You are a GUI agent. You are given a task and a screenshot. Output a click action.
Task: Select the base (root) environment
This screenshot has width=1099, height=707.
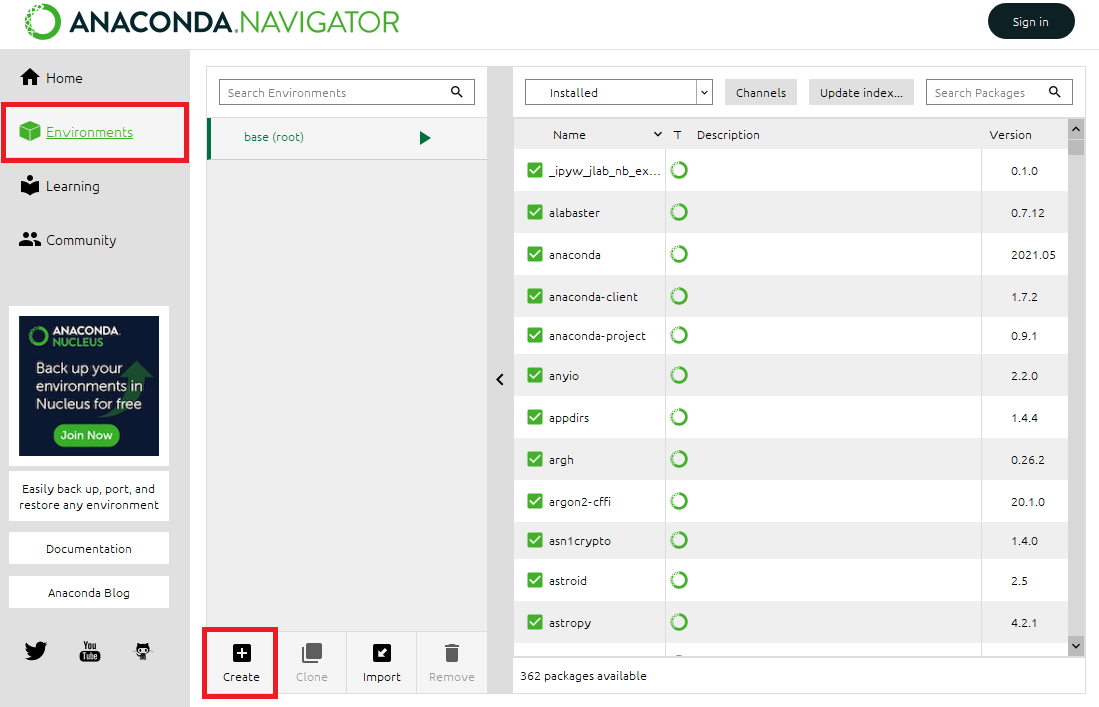[347, 138]
